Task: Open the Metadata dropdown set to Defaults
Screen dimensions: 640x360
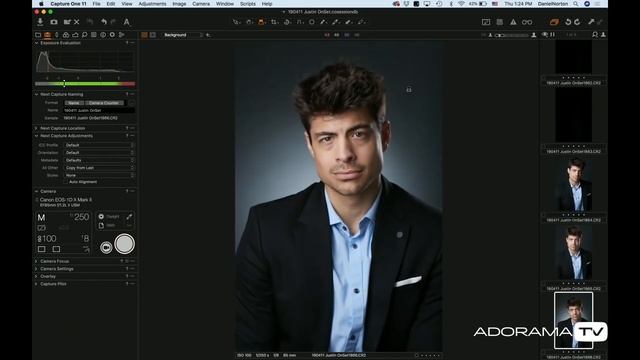Action: pos(99,160)
